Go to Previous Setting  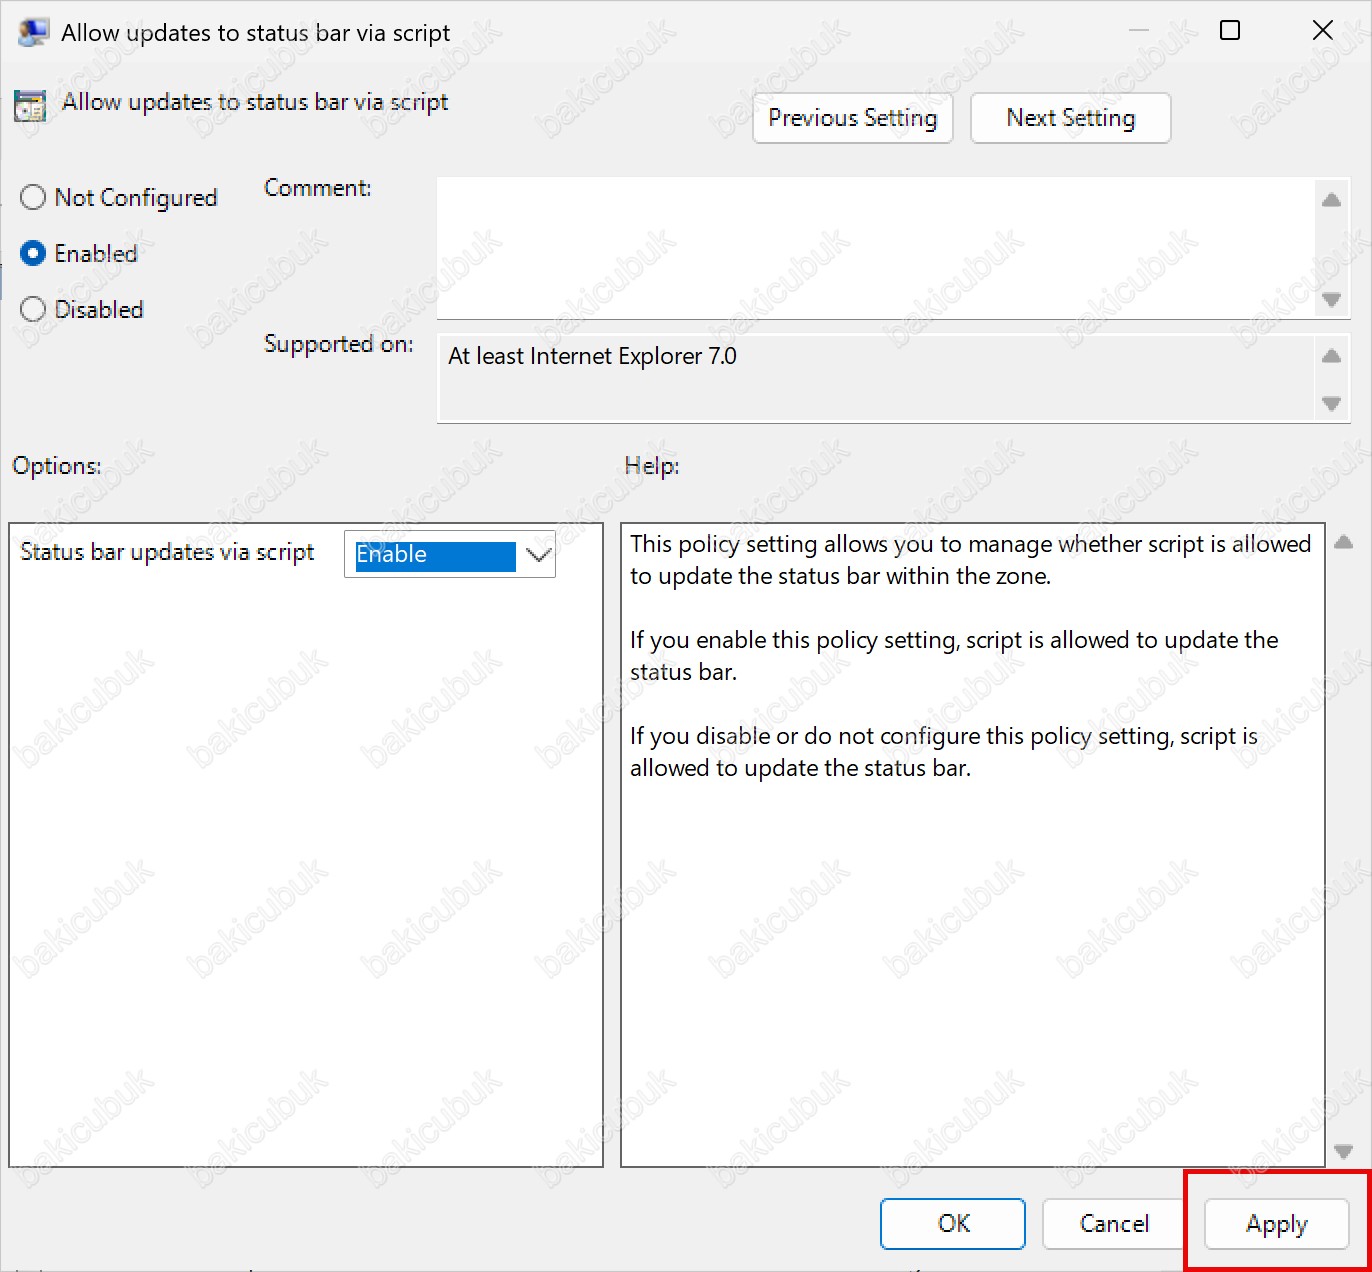(853, 118)
